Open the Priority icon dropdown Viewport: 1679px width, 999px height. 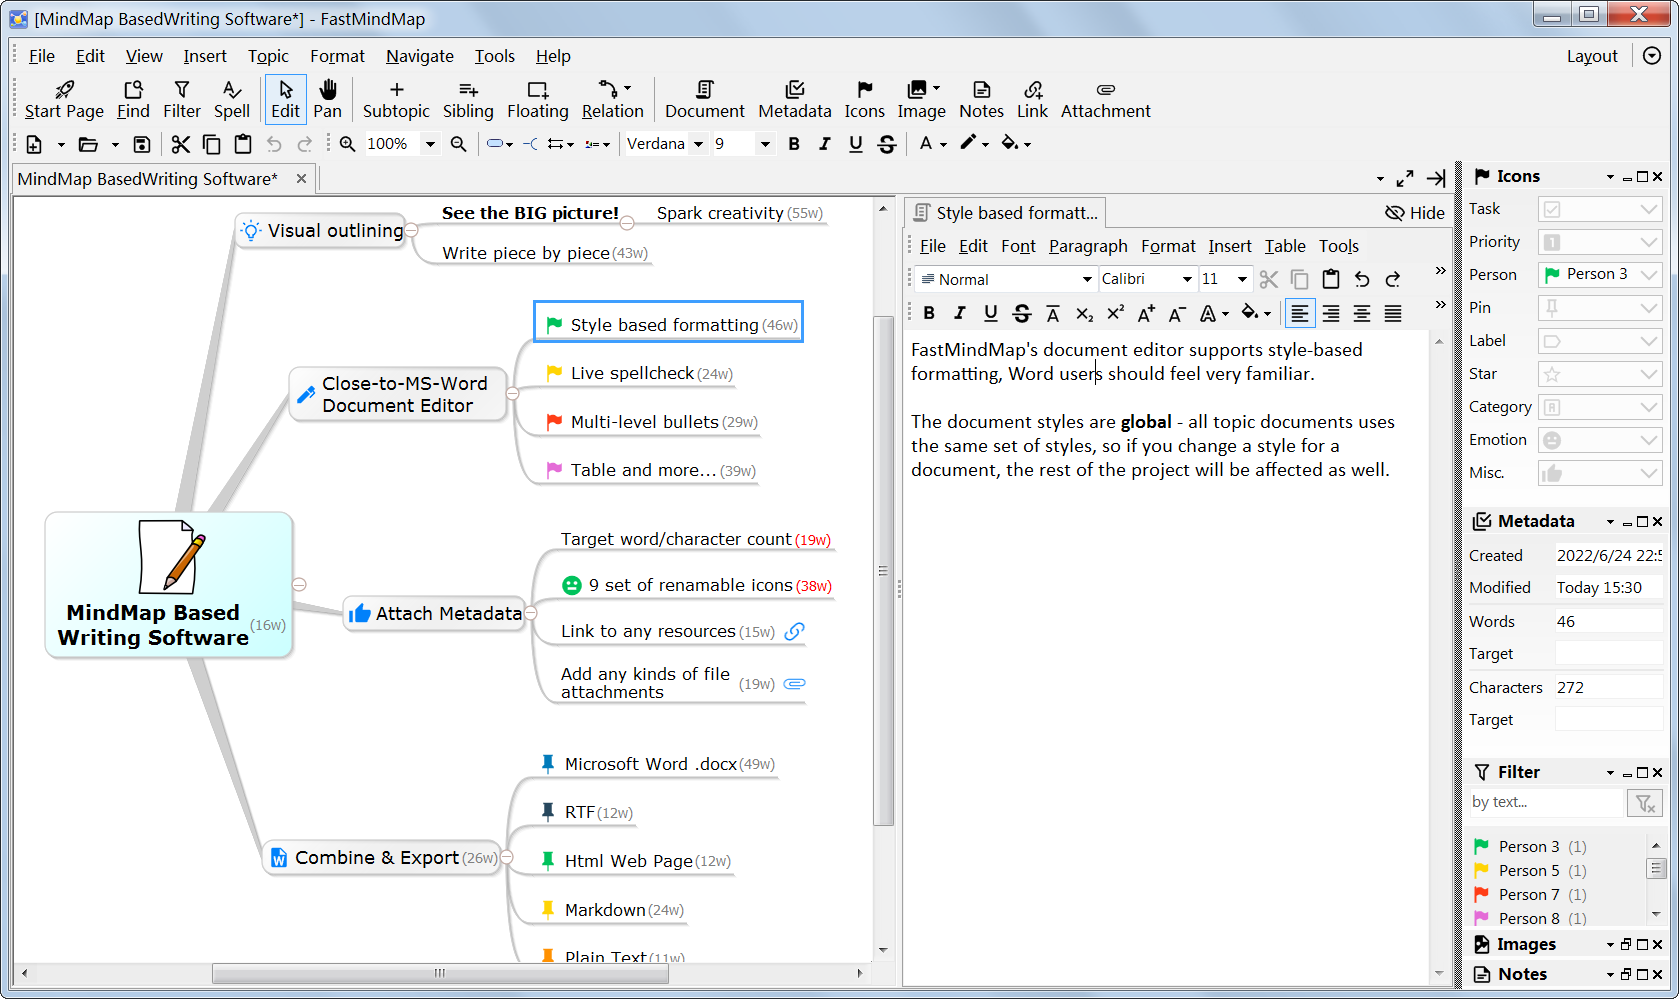(1649, 242)
